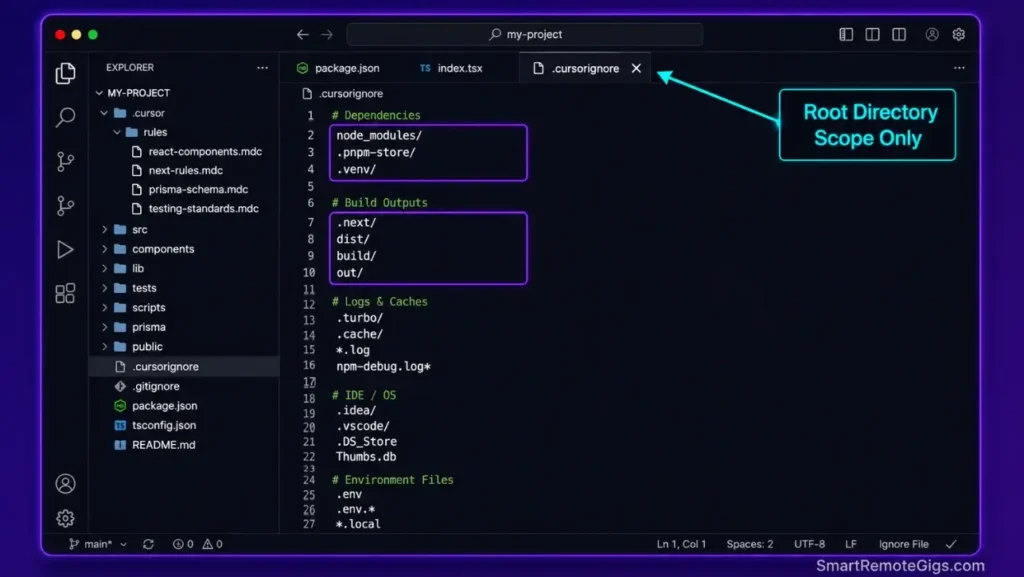Screen dimensions: 1024x577
Task: Expand the lib folder
Action: 104,269
